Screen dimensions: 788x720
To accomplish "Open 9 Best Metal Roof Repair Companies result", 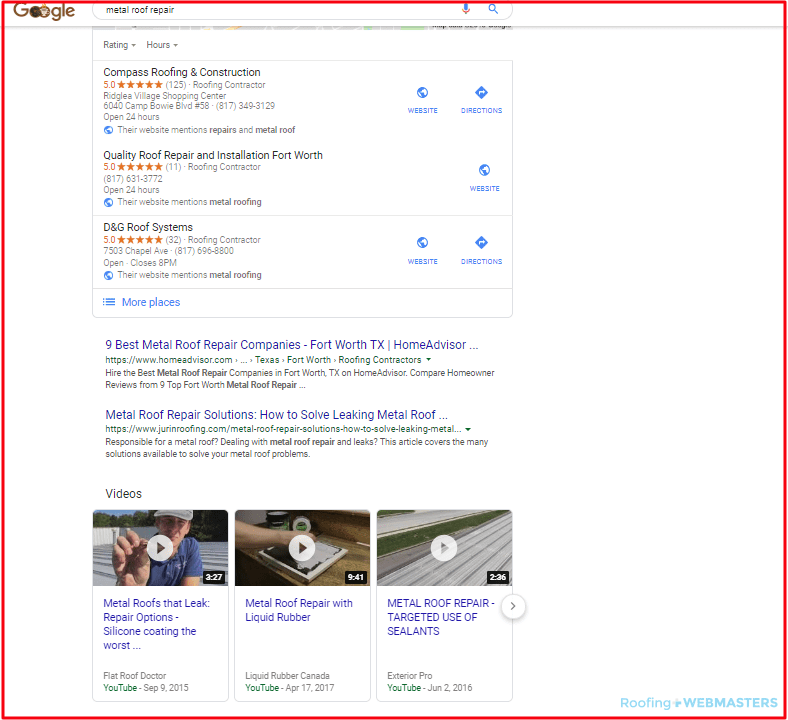I will click(291, 345).
